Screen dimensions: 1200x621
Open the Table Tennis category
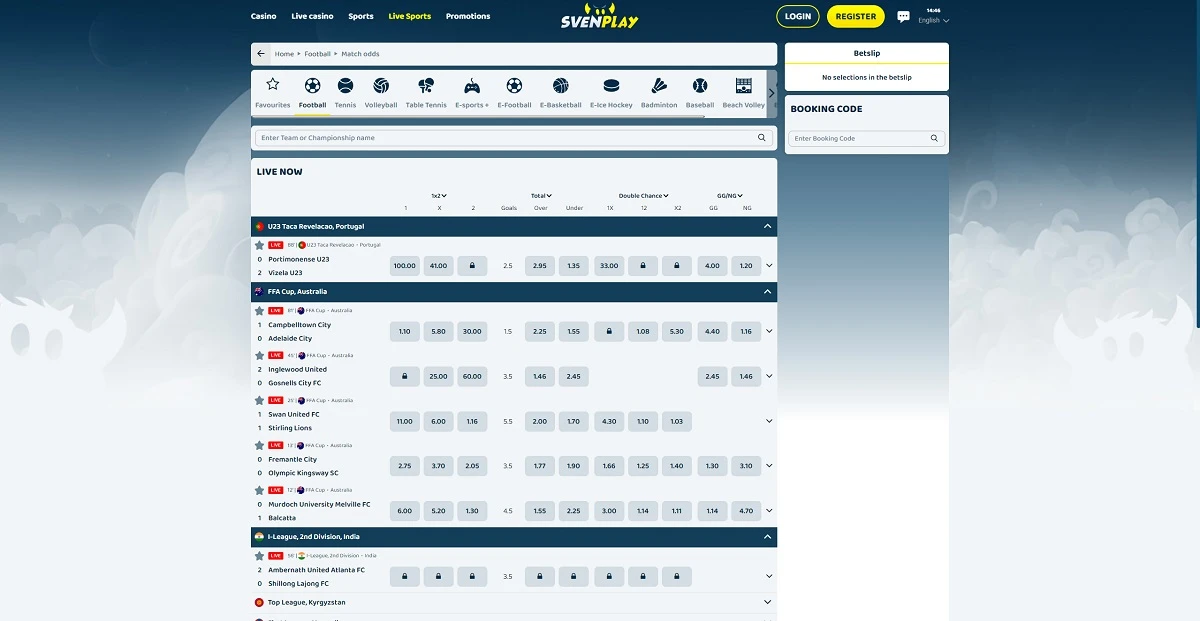(426, 92)
